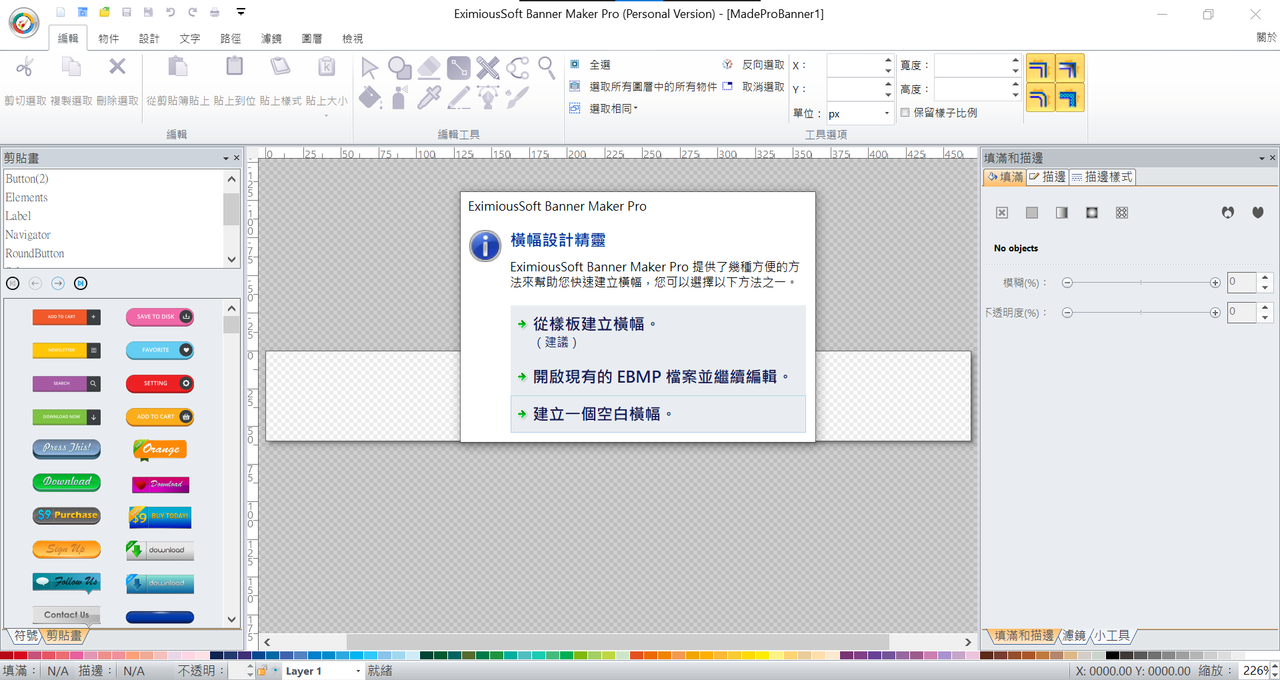Toggle the top-left yellow corner scaling option
The image size is (1280, 680).
(x=1040, y=68)
